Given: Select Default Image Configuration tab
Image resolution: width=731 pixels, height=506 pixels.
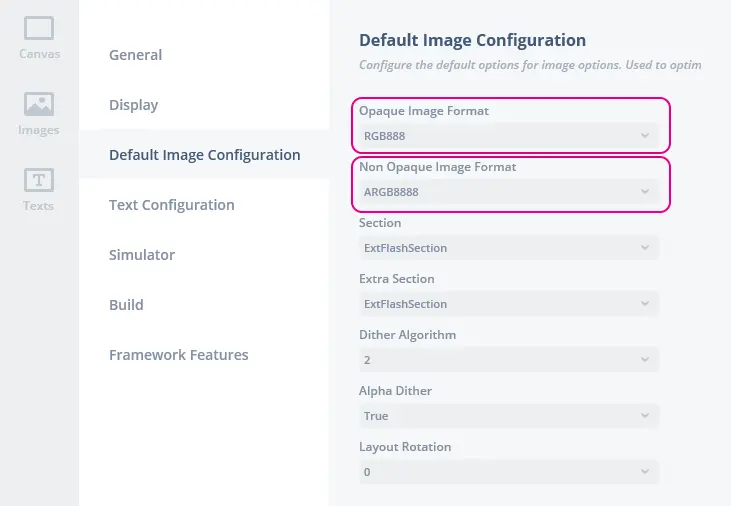Looking at the screenshot, I should pyautogui.click(x=204, y=155).
